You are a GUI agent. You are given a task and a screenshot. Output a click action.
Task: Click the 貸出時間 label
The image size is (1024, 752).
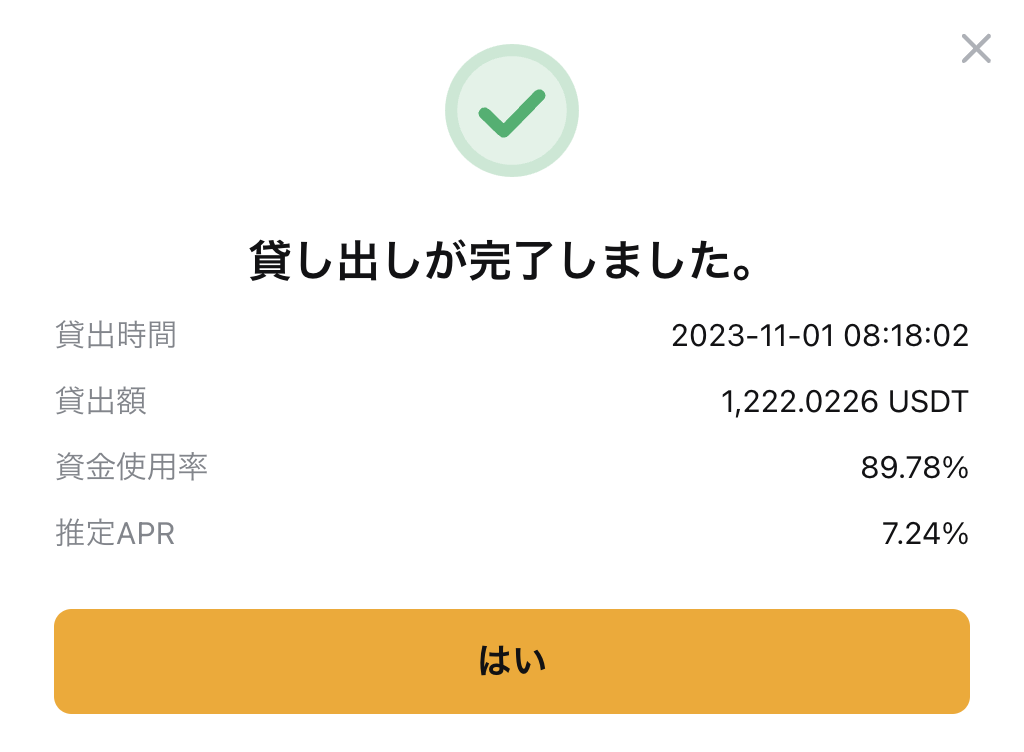[x=116, y=335]
